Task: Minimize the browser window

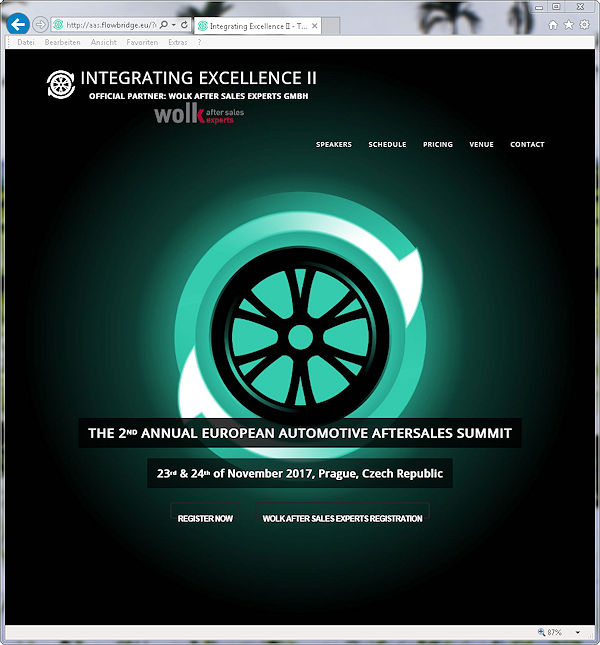Action: 539,7
